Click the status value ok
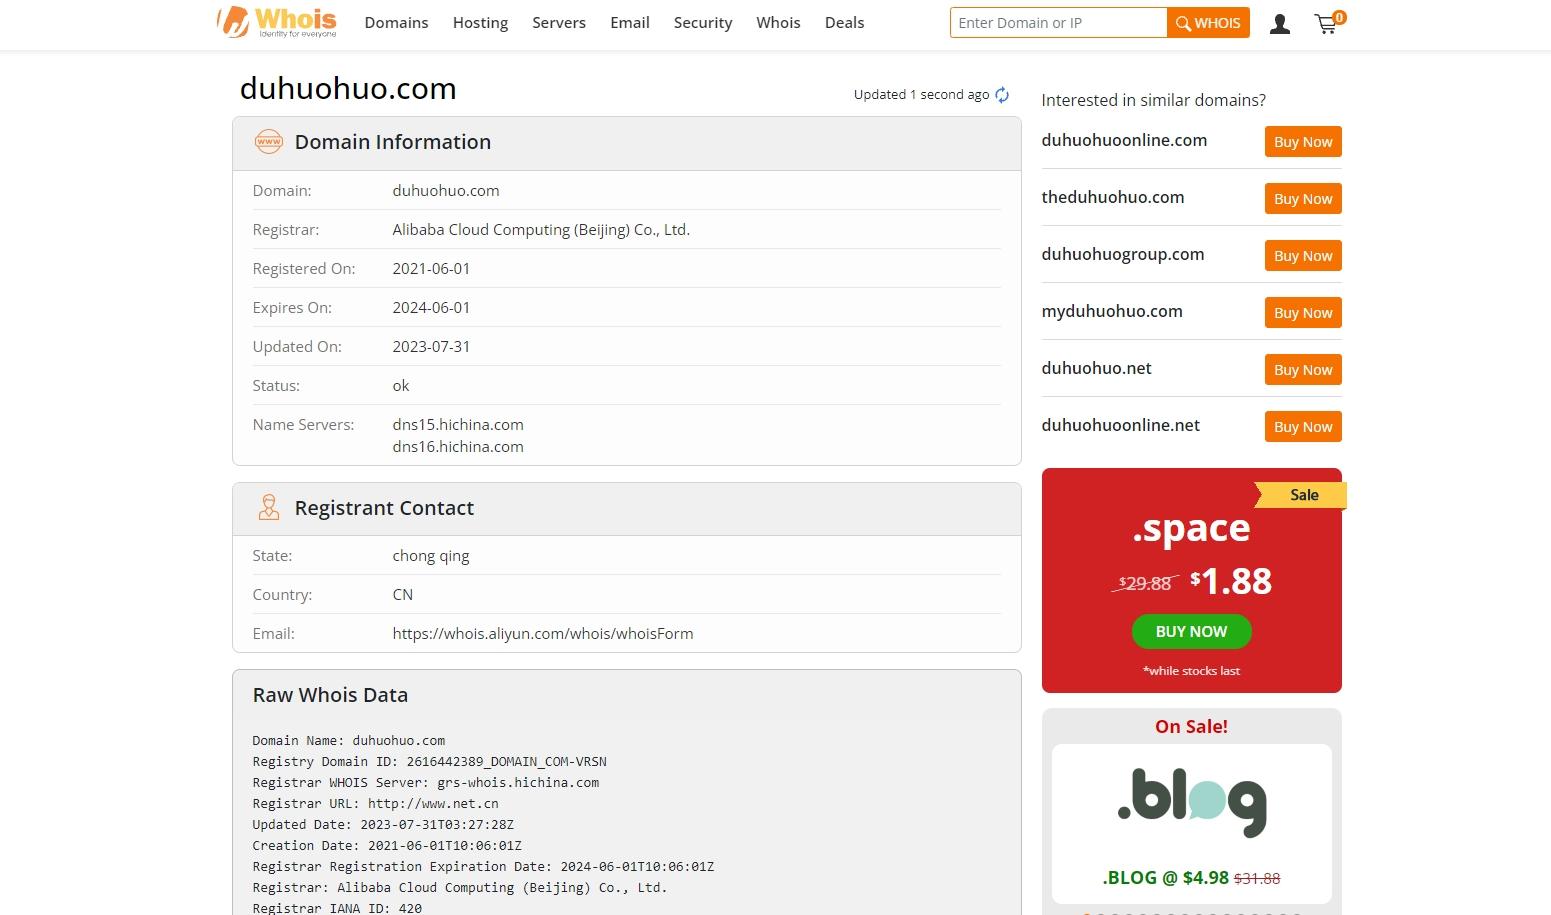Image resolution: width=1551 pixels, height=915 pixels. 401,386
